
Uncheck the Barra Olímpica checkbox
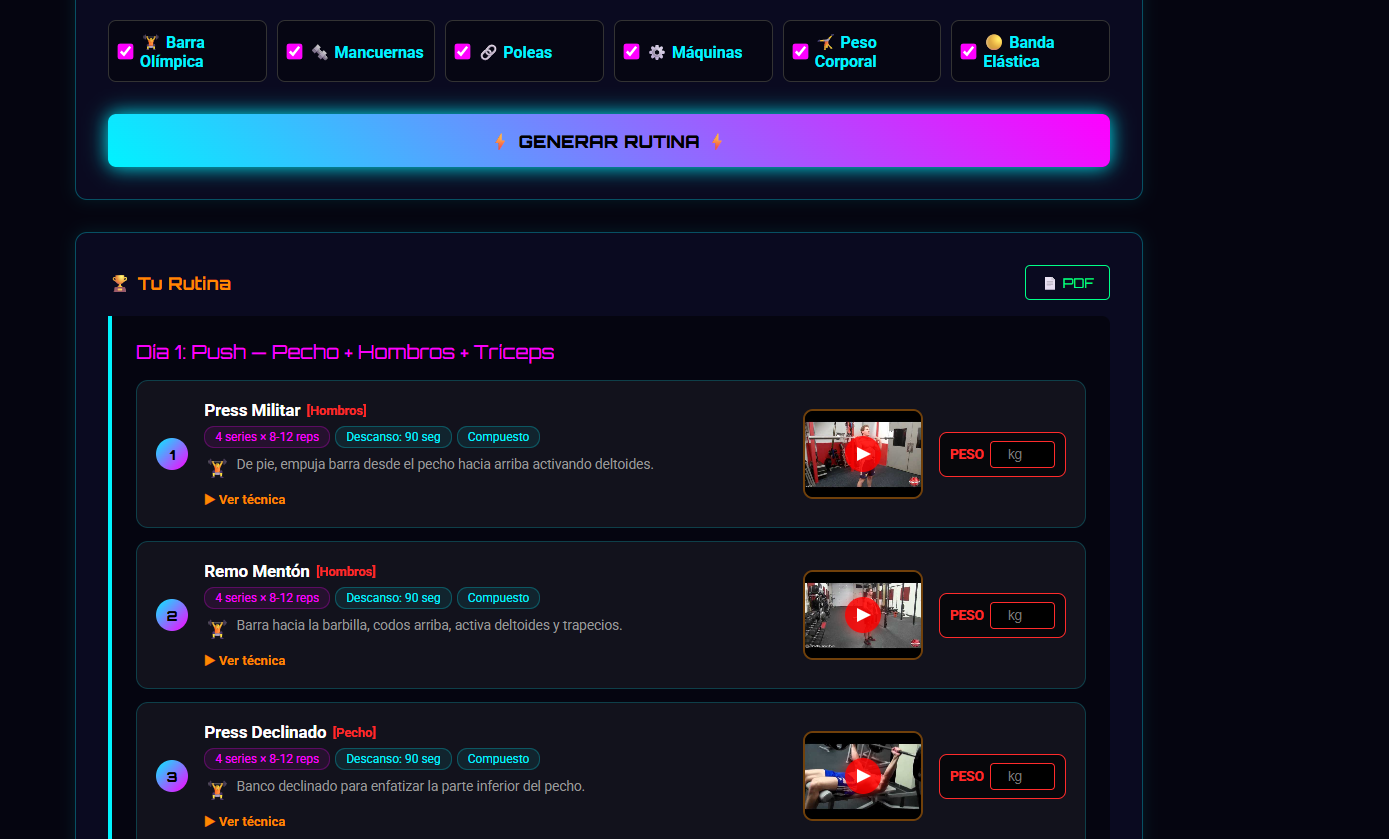coord(125,52)
